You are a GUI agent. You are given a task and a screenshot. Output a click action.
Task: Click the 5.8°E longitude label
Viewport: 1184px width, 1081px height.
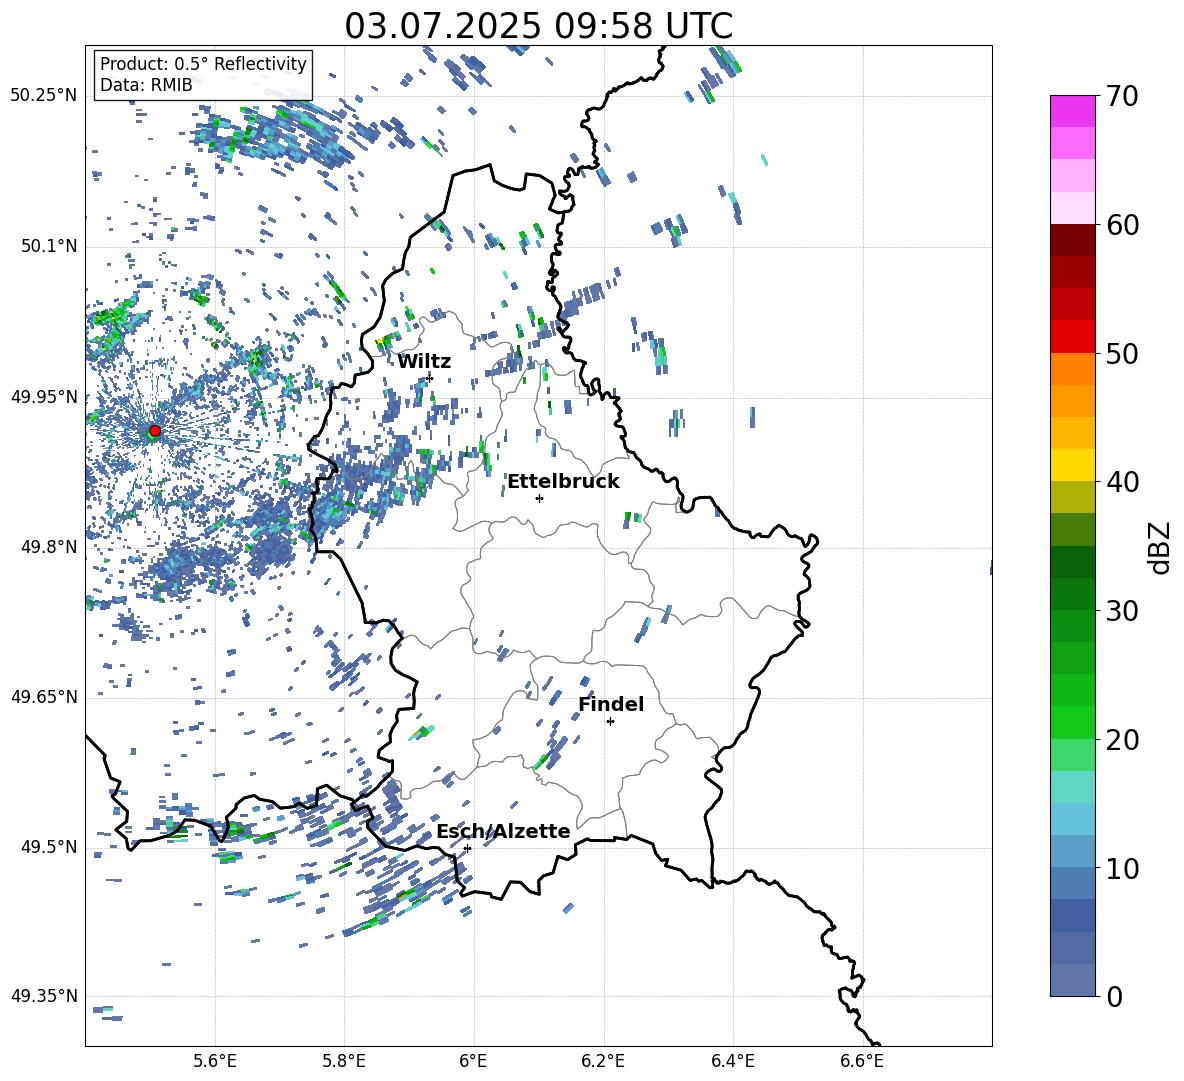[344, 1061]
